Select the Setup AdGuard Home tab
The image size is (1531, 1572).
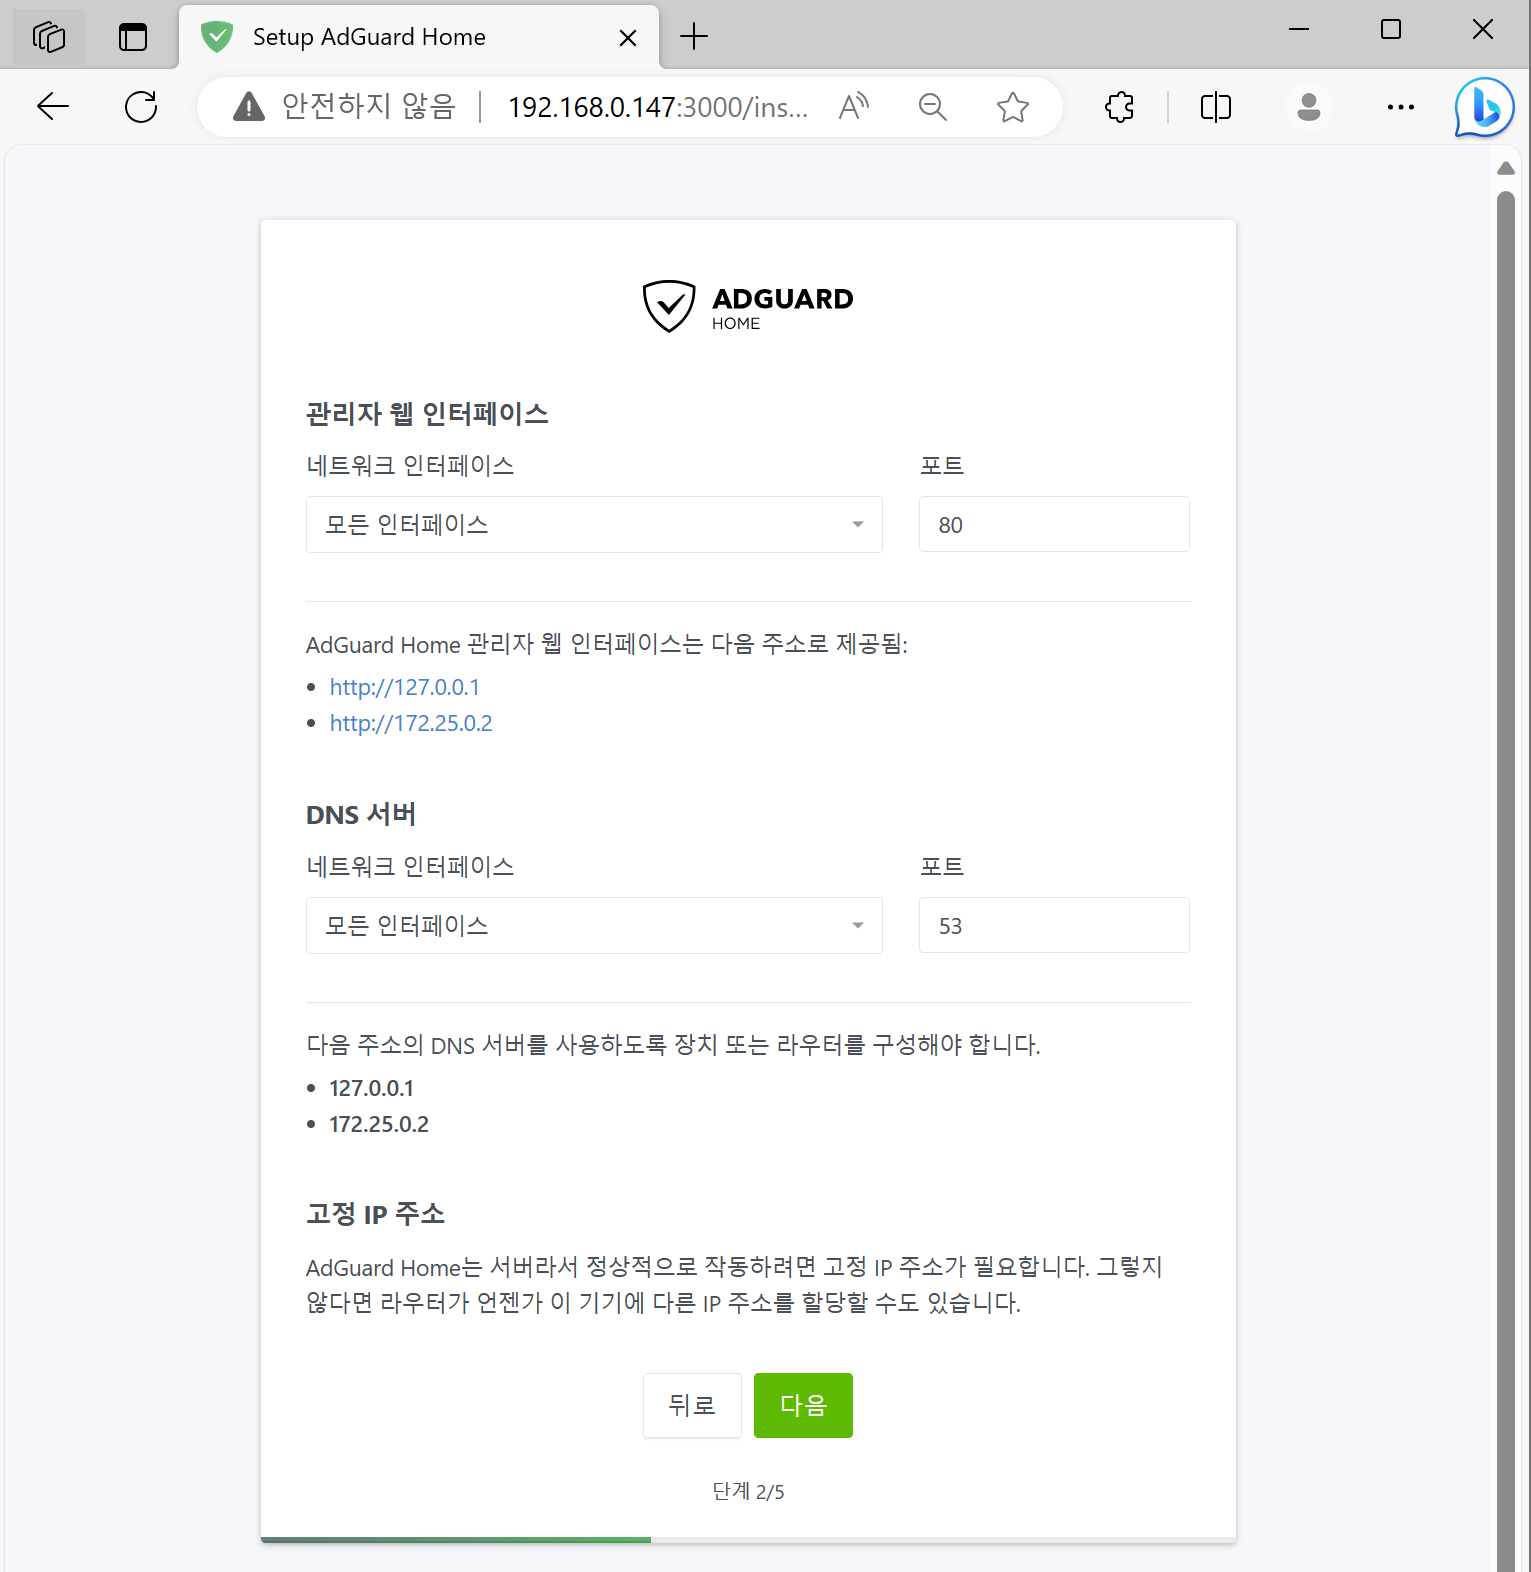tap(419, 37)
